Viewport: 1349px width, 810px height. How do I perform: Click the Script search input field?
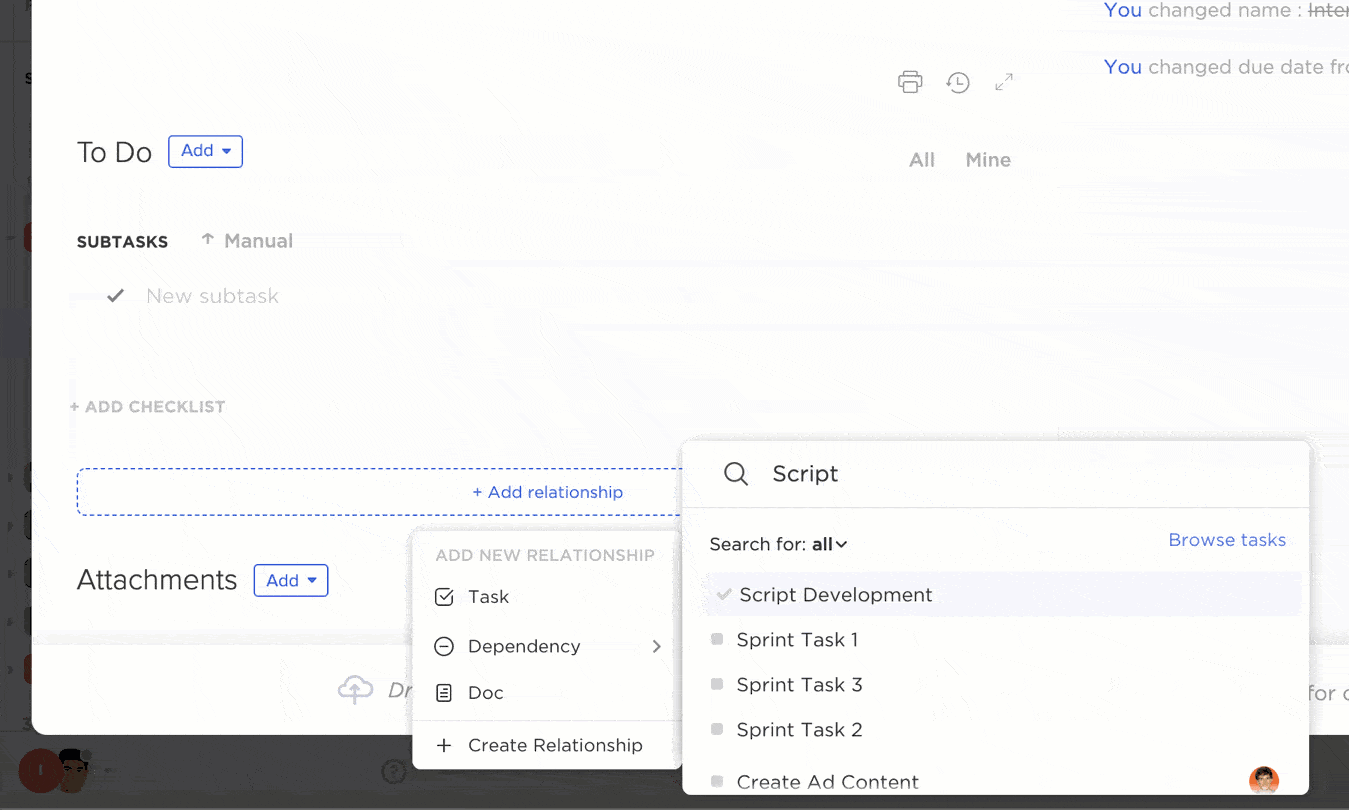[1000, 474]
